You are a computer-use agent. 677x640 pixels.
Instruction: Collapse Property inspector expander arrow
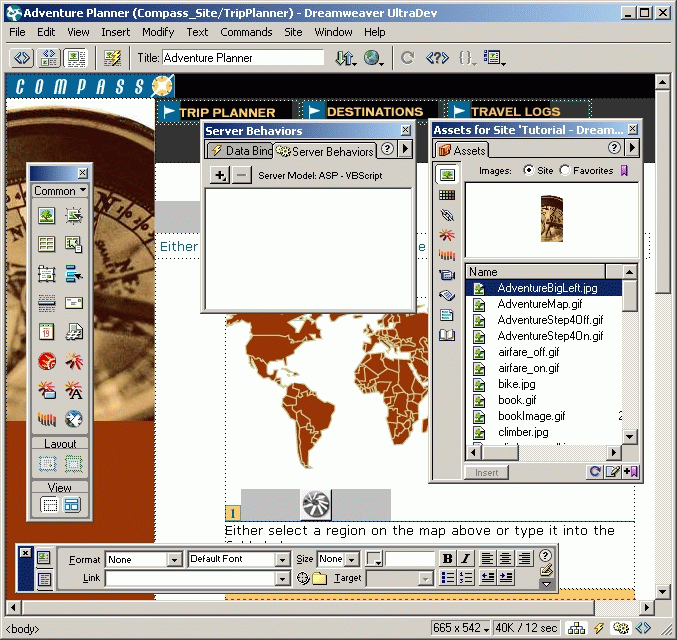pos(546,584)
